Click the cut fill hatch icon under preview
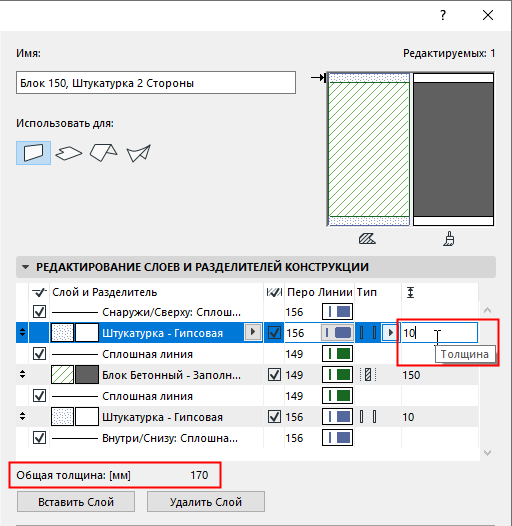The height and width of the screenshot is (526, 512). [x=367, y=239]
